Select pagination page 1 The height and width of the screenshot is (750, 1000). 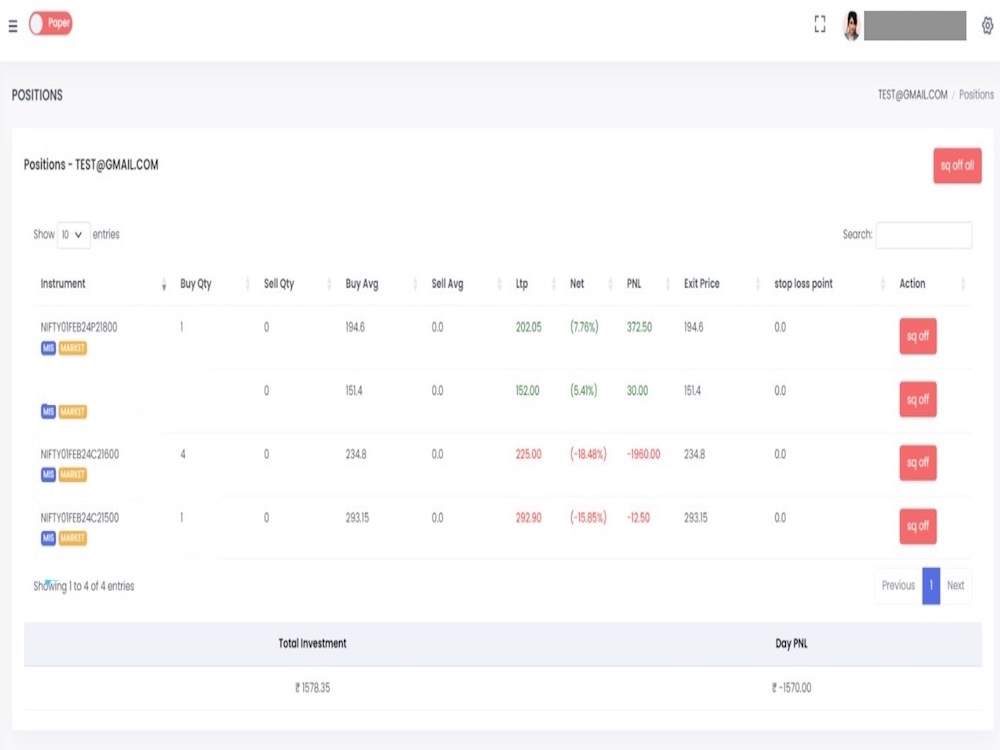coord(931,585)
